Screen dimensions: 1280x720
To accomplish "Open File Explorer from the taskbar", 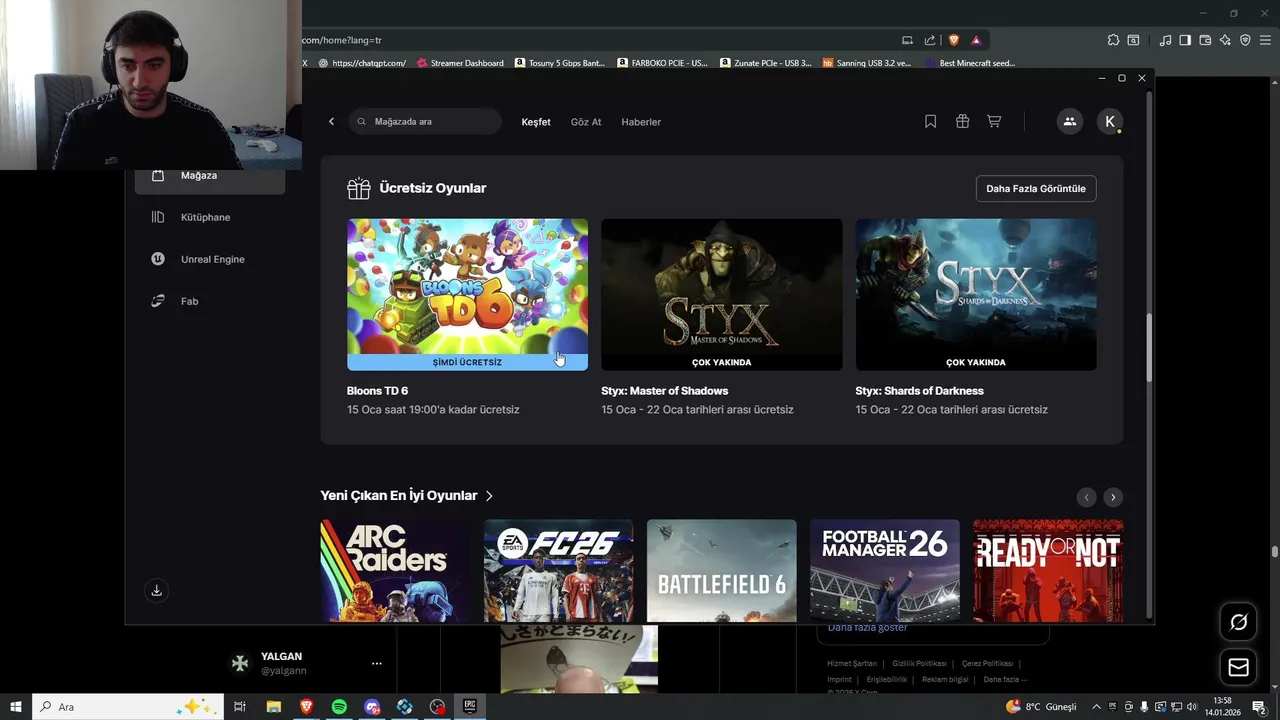I will pos(273,707).
